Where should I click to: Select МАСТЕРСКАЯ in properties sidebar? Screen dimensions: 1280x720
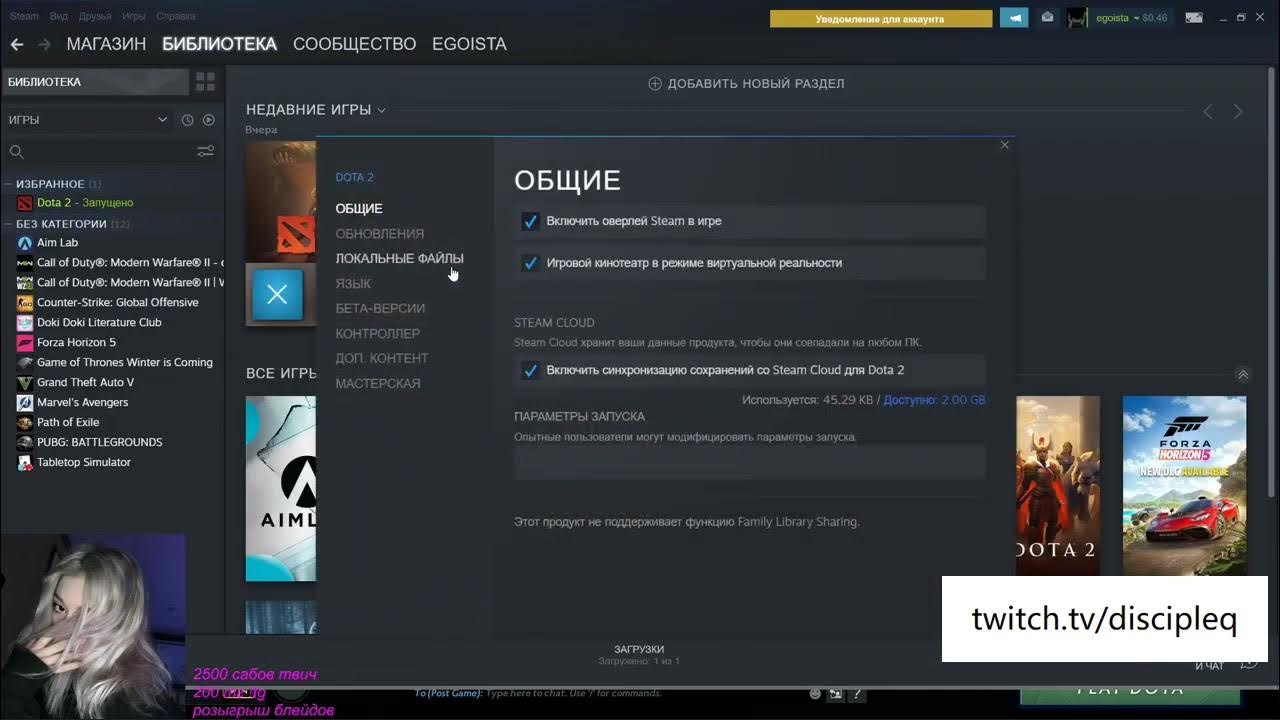378,384
